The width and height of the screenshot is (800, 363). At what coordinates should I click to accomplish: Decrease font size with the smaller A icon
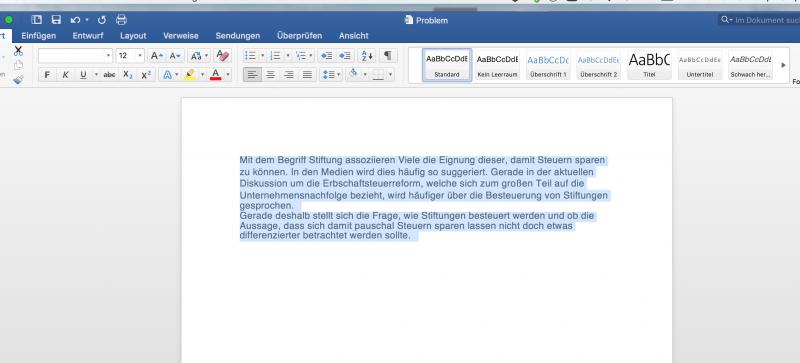pos(175,56)
